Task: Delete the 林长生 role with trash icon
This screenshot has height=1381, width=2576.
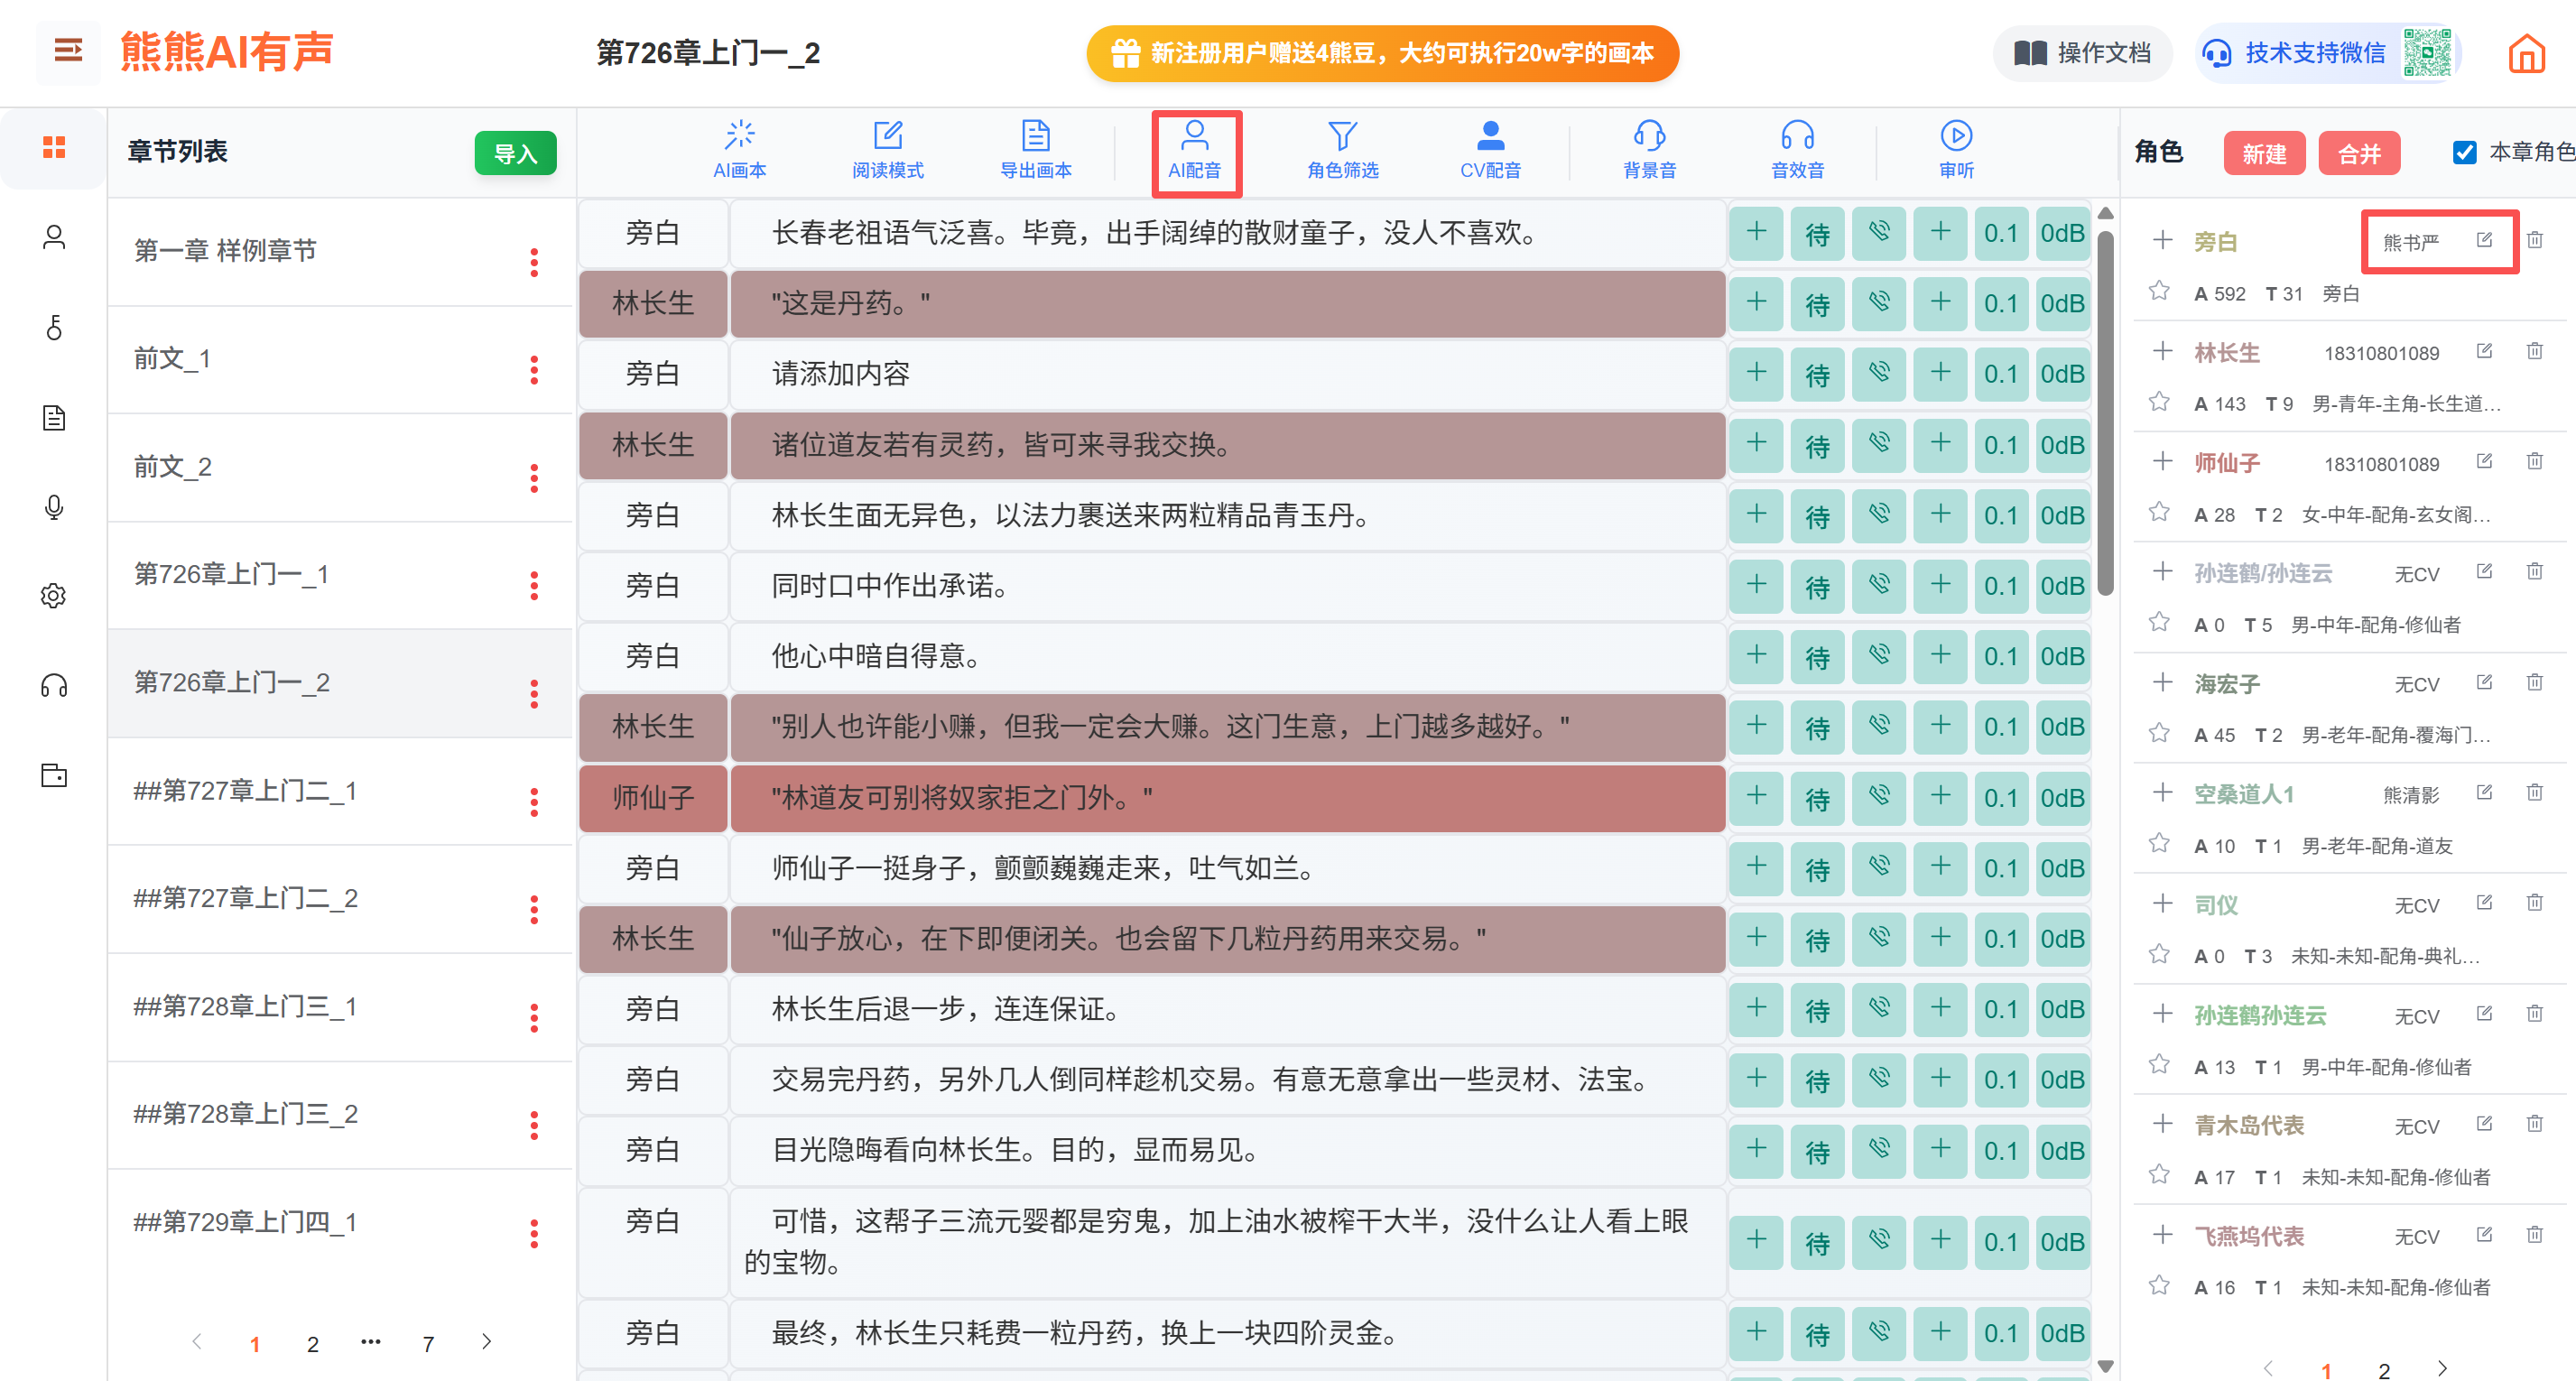Action: point(2534,351)
